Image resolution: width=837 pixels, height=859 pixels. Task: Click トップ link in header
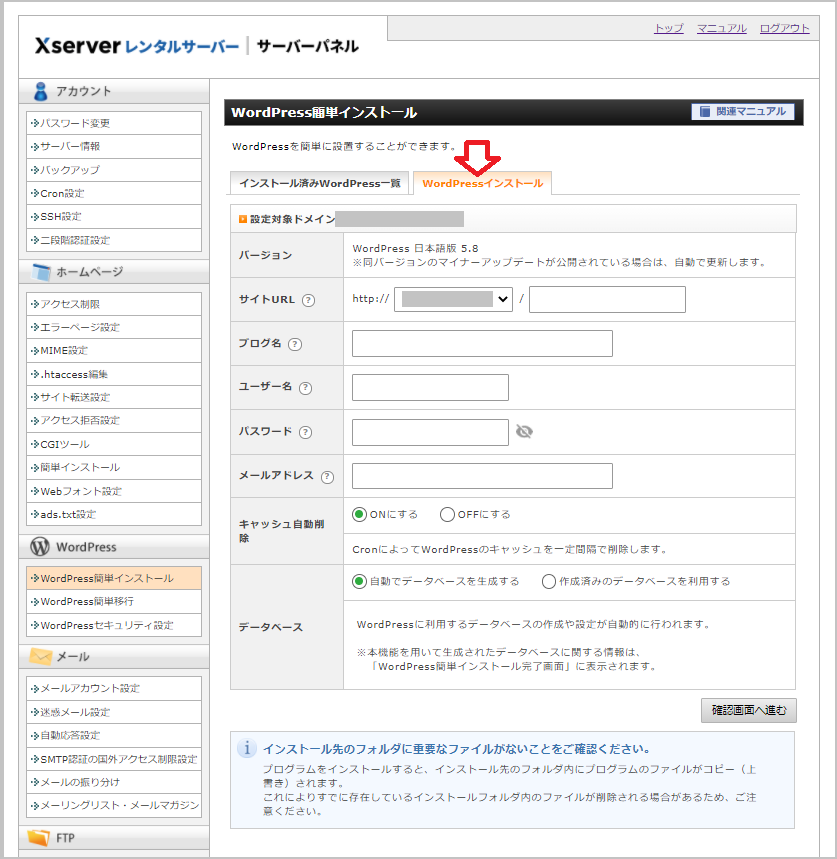[669, 28]
